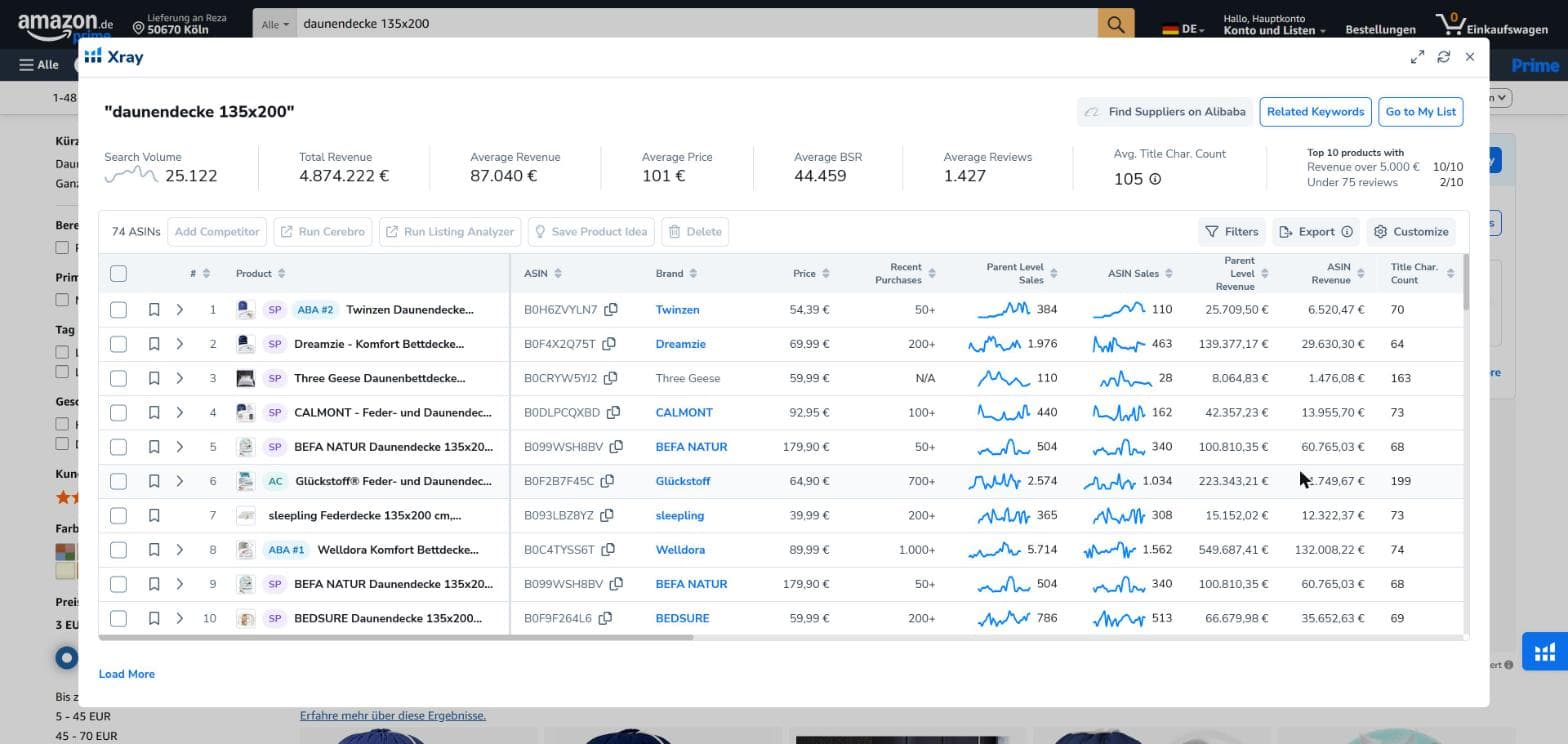Open the Alle search category dropdown
The width and height of the screenshot is (1568, 744).
(x=275, y=24)
